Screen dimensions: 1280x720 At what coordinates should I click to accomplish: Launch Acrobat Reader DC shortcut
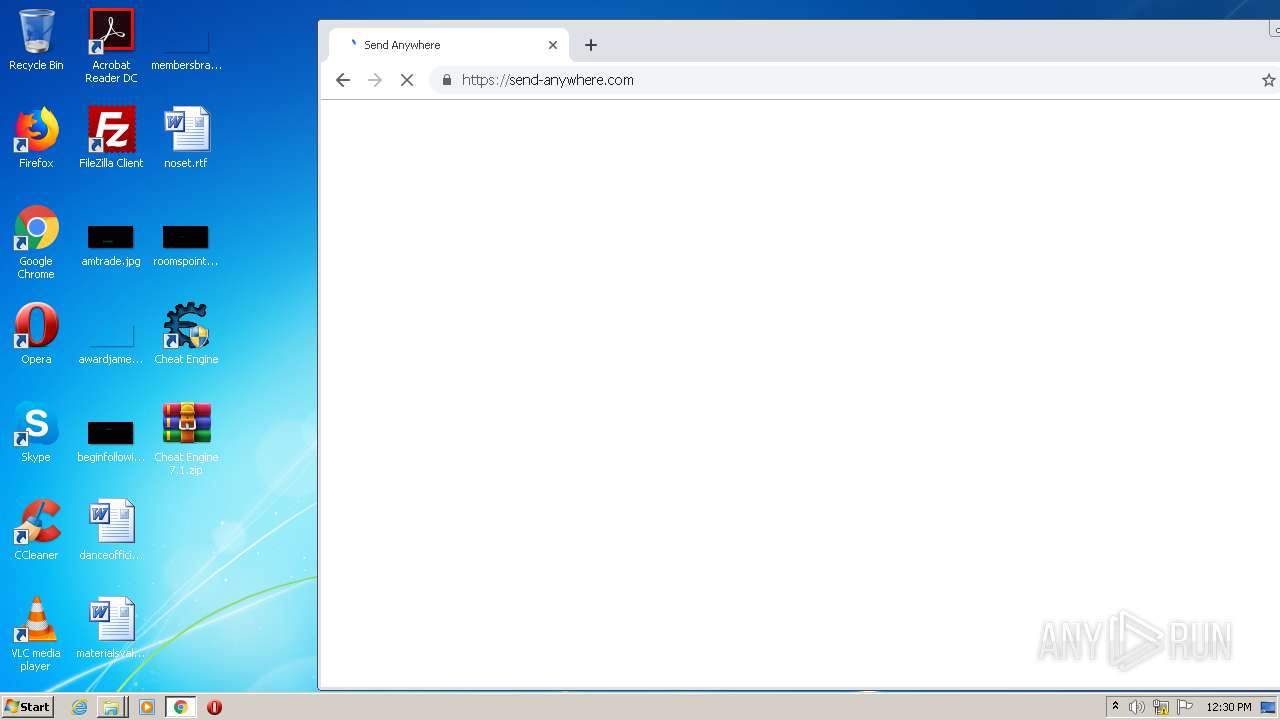pyautogui.click(x=111, y=46)
